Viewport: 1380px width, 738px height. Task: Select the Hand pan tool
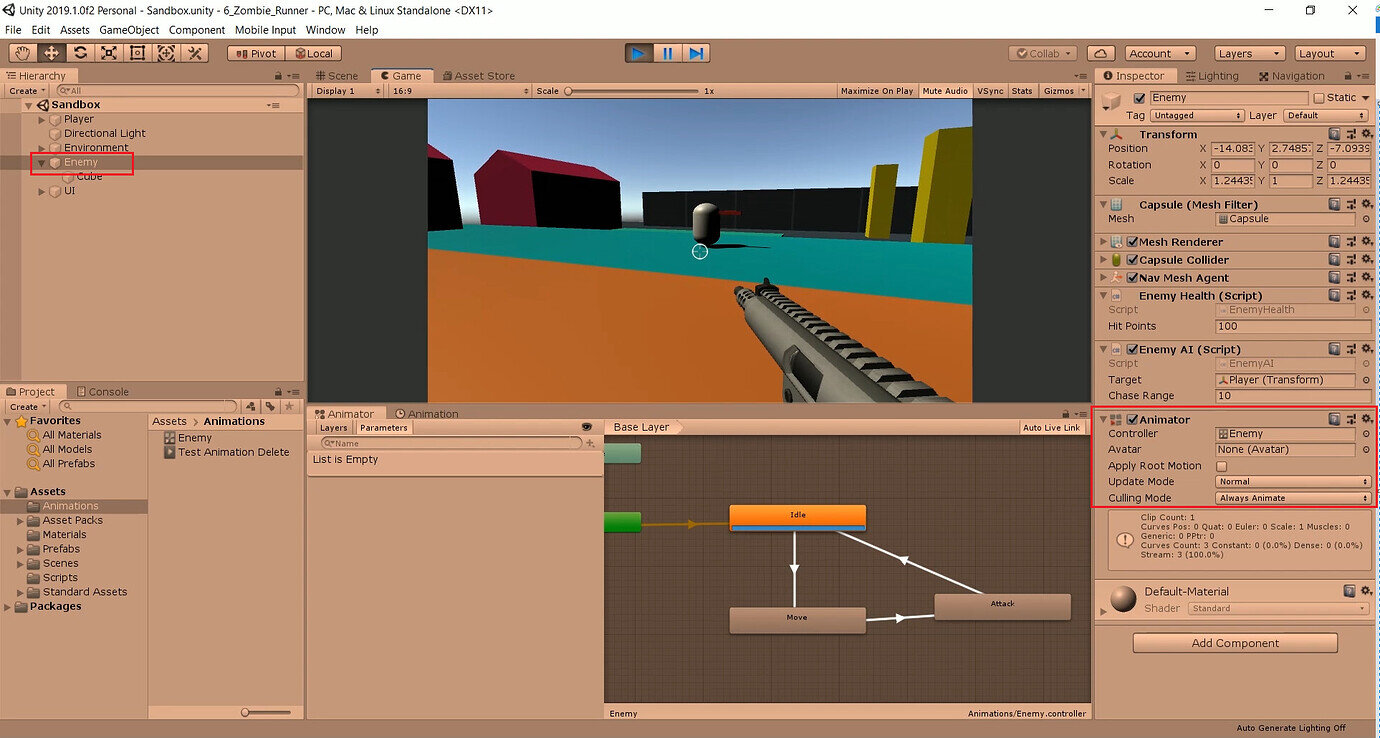click(21, 52)
